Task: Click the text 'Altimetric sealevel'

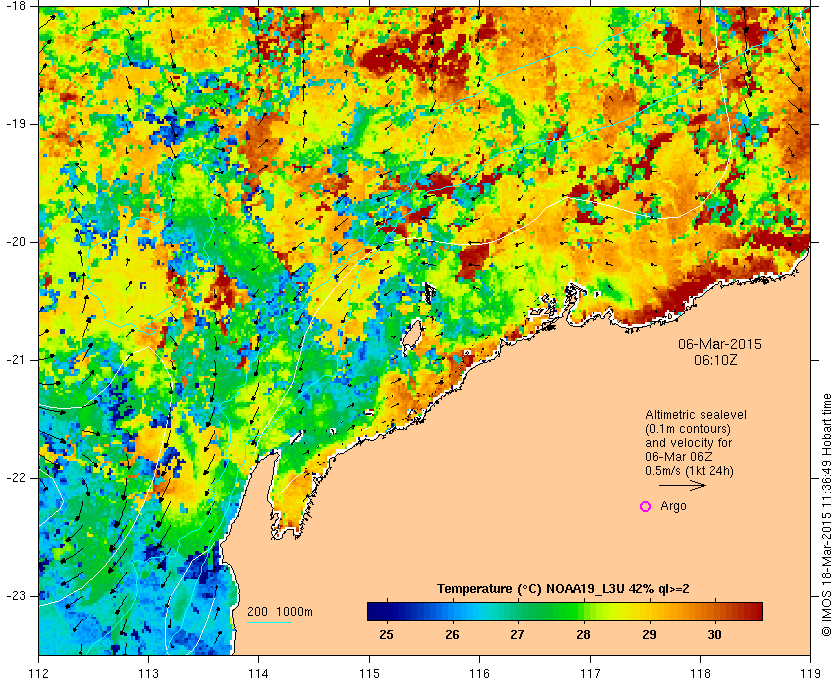Action: (695, 415)
